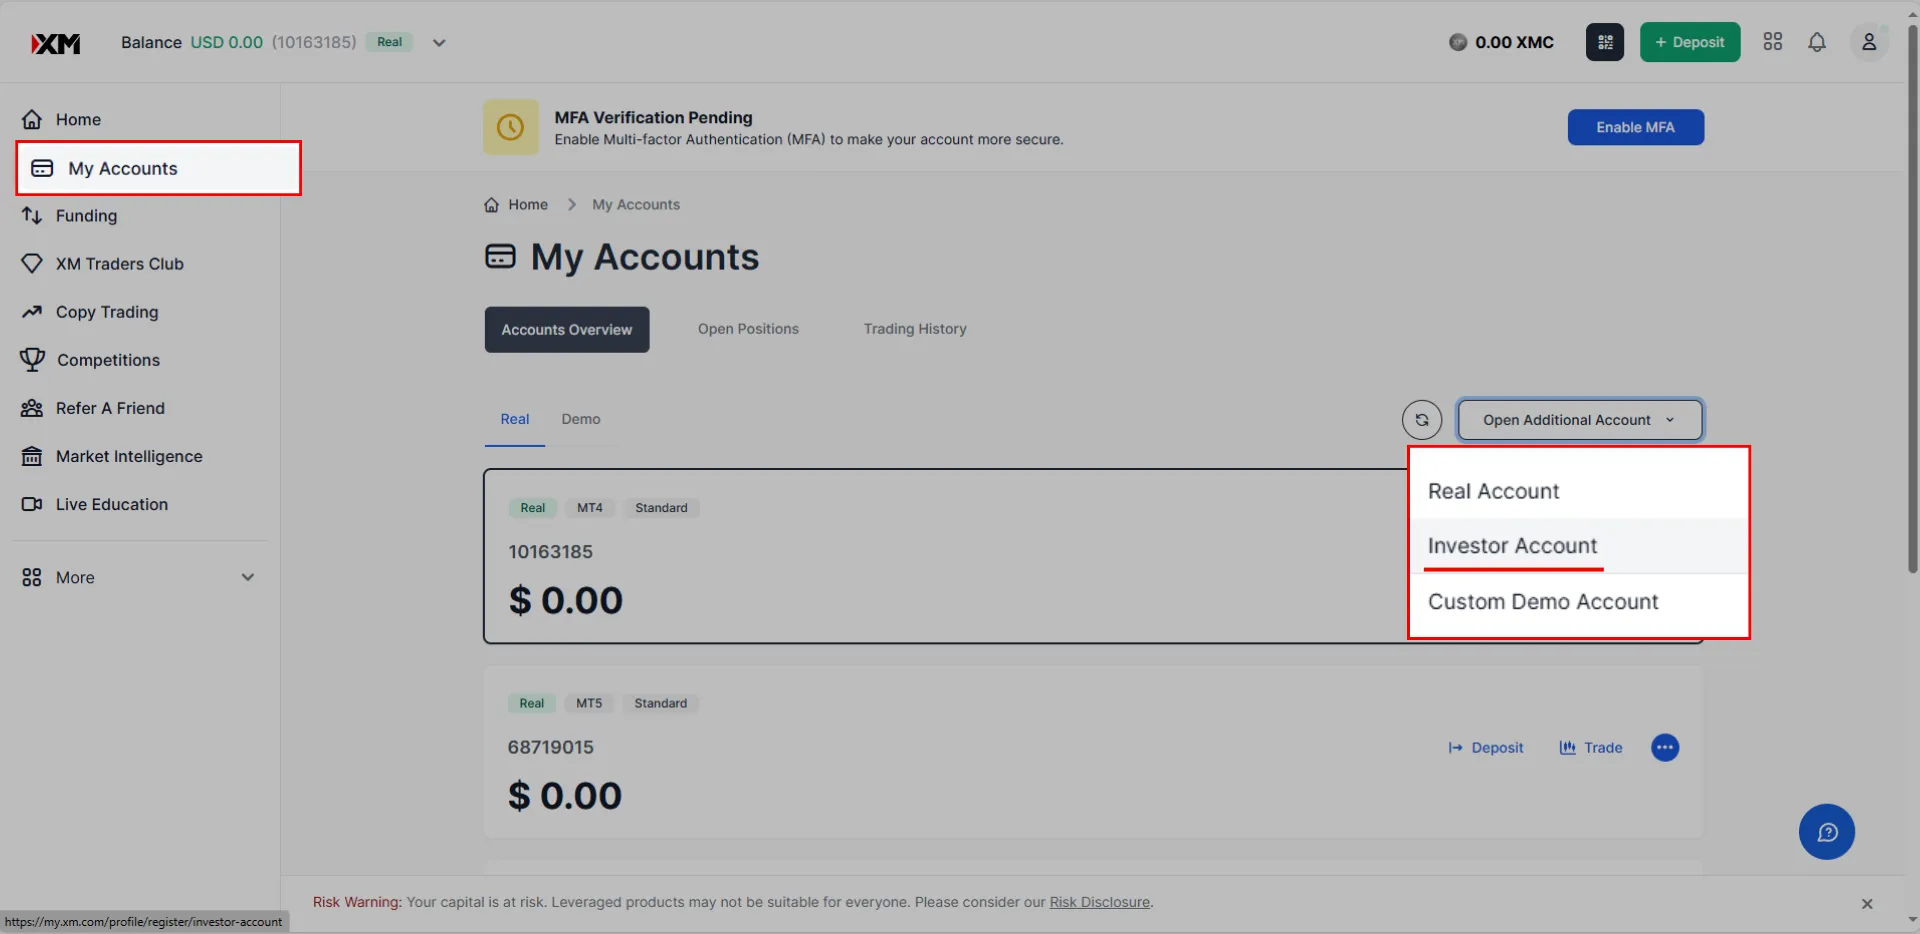Image resolution: width=1920 pixels, height=934 pixels.
Task: Switch to Open Positions tab
Action: click(748, 329)
